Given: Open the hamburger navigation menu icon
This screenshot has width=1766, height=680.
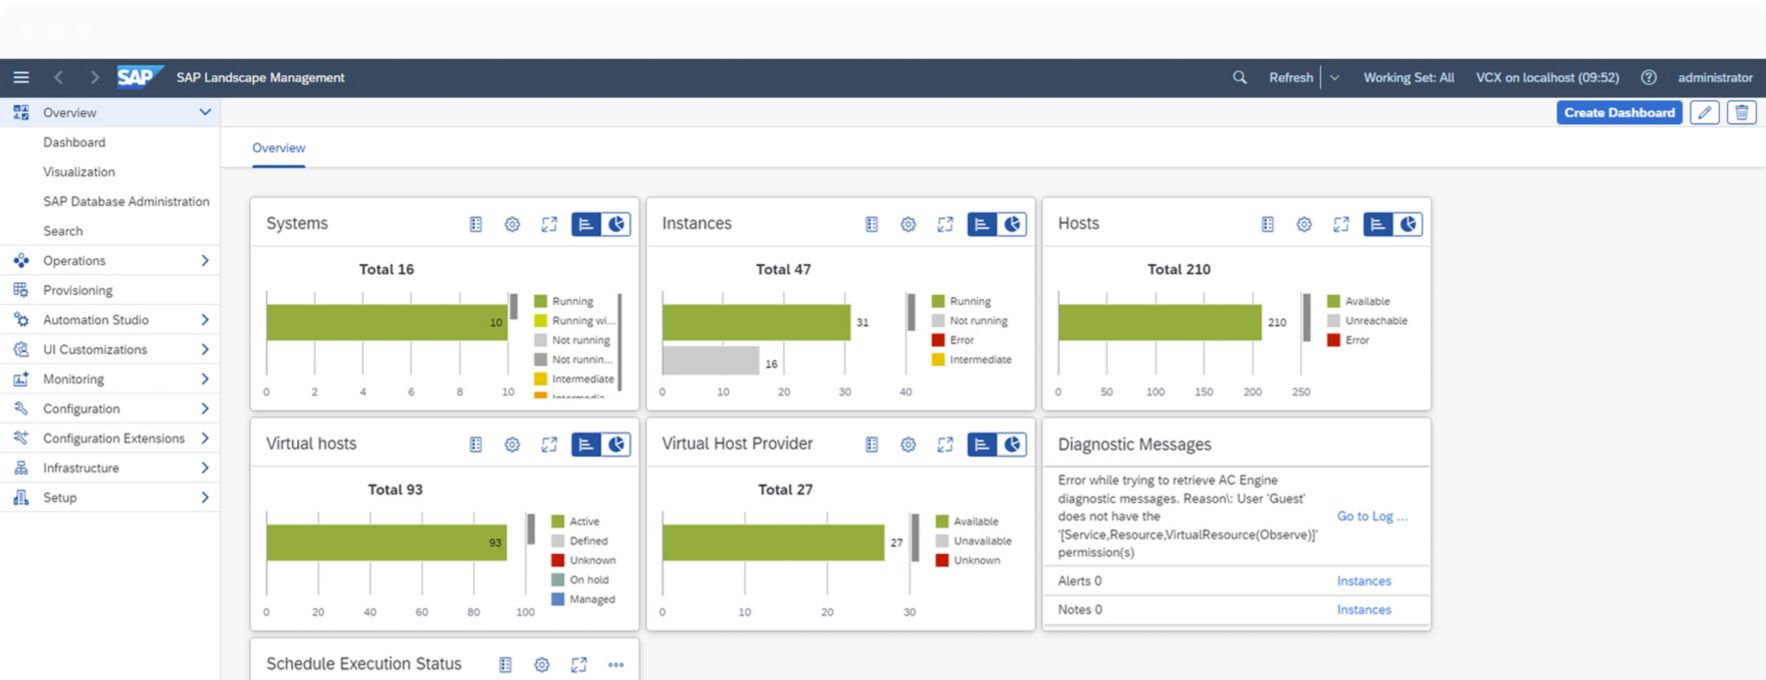Looking at the screenshot, I should click(x=21, y=77).
